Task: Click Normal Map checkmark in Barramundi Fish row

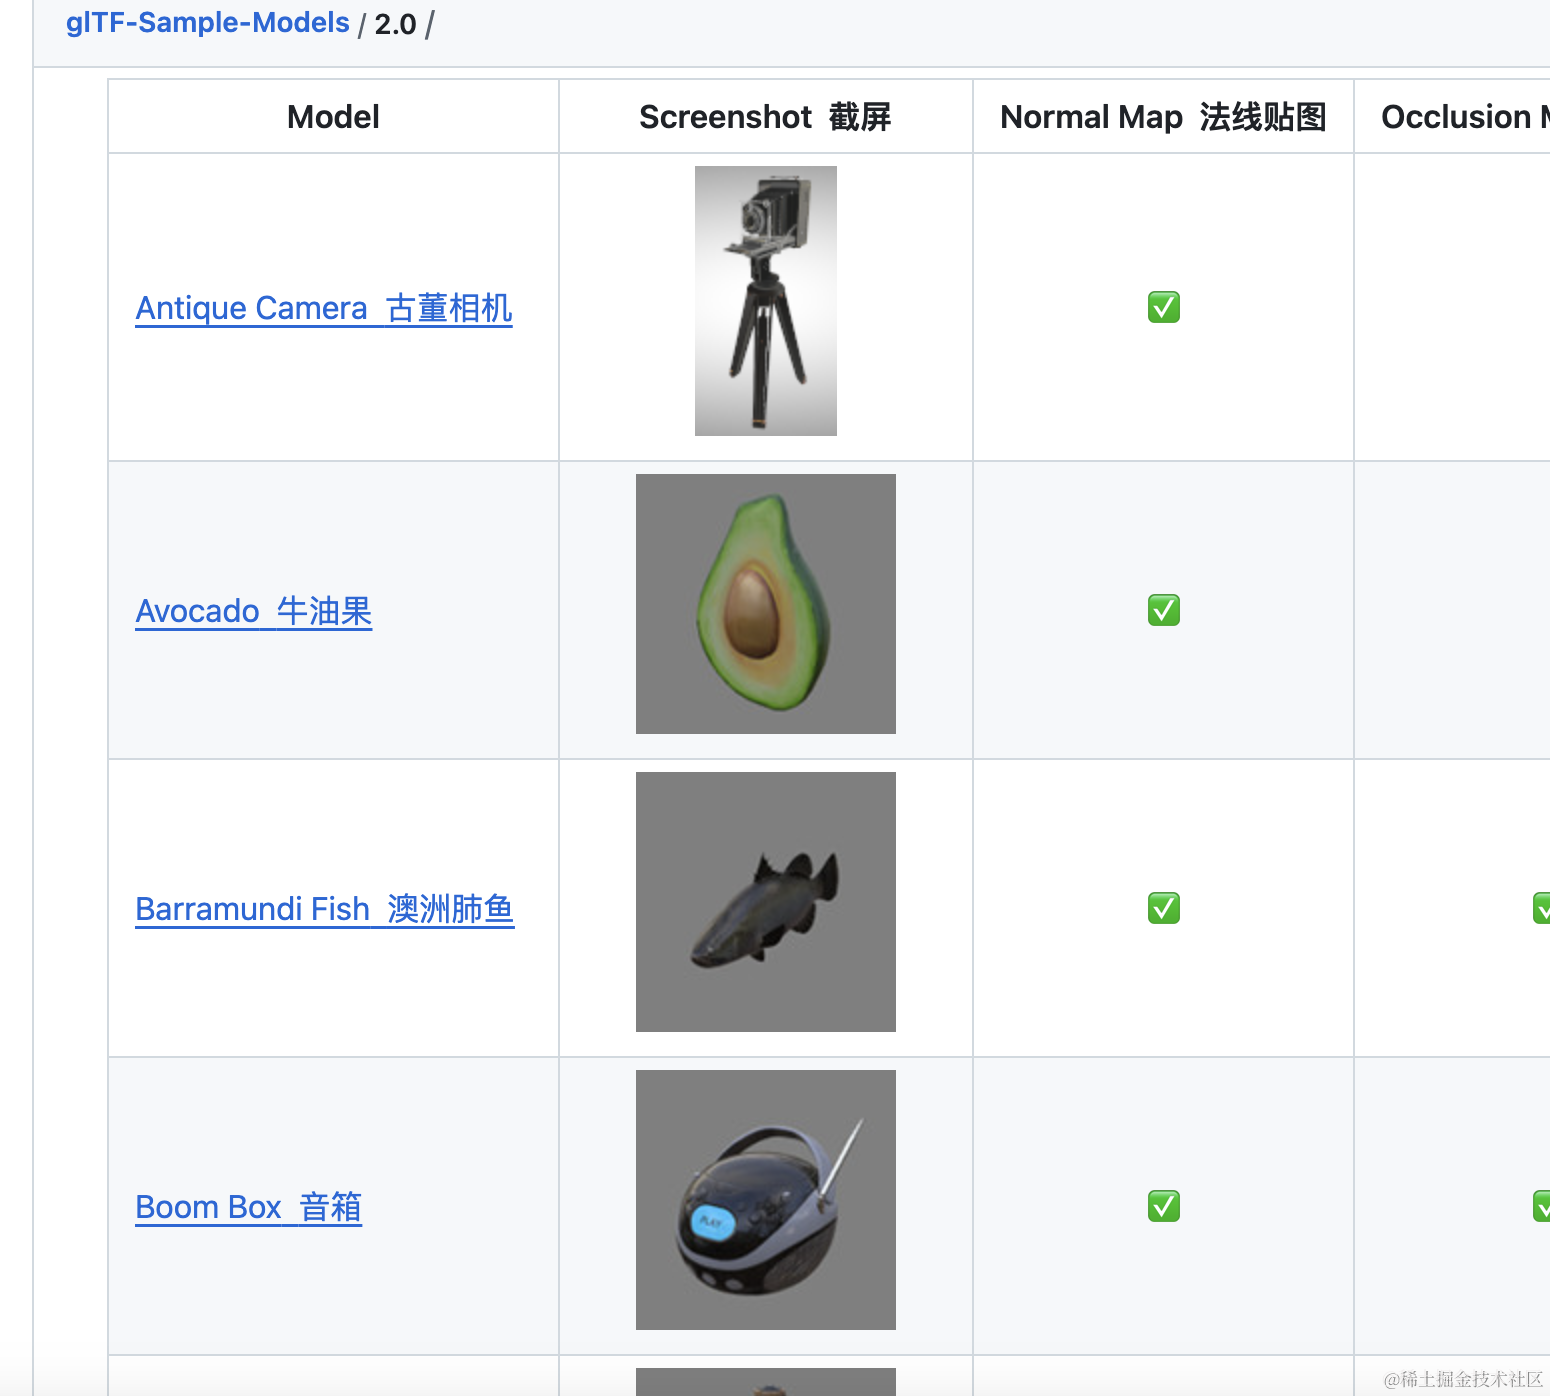Action: click(x=1164, y=908)
